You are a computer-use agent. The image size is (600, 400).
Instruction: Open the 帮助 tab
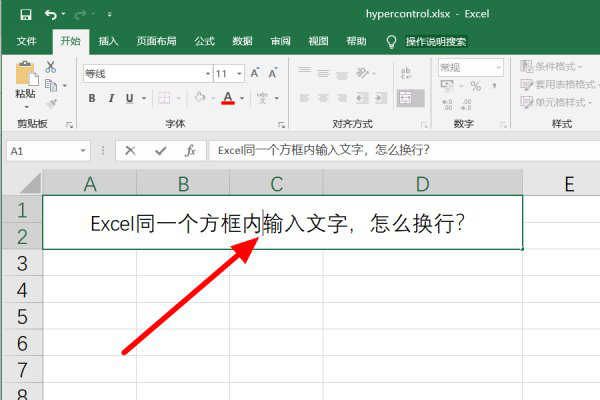356,41
